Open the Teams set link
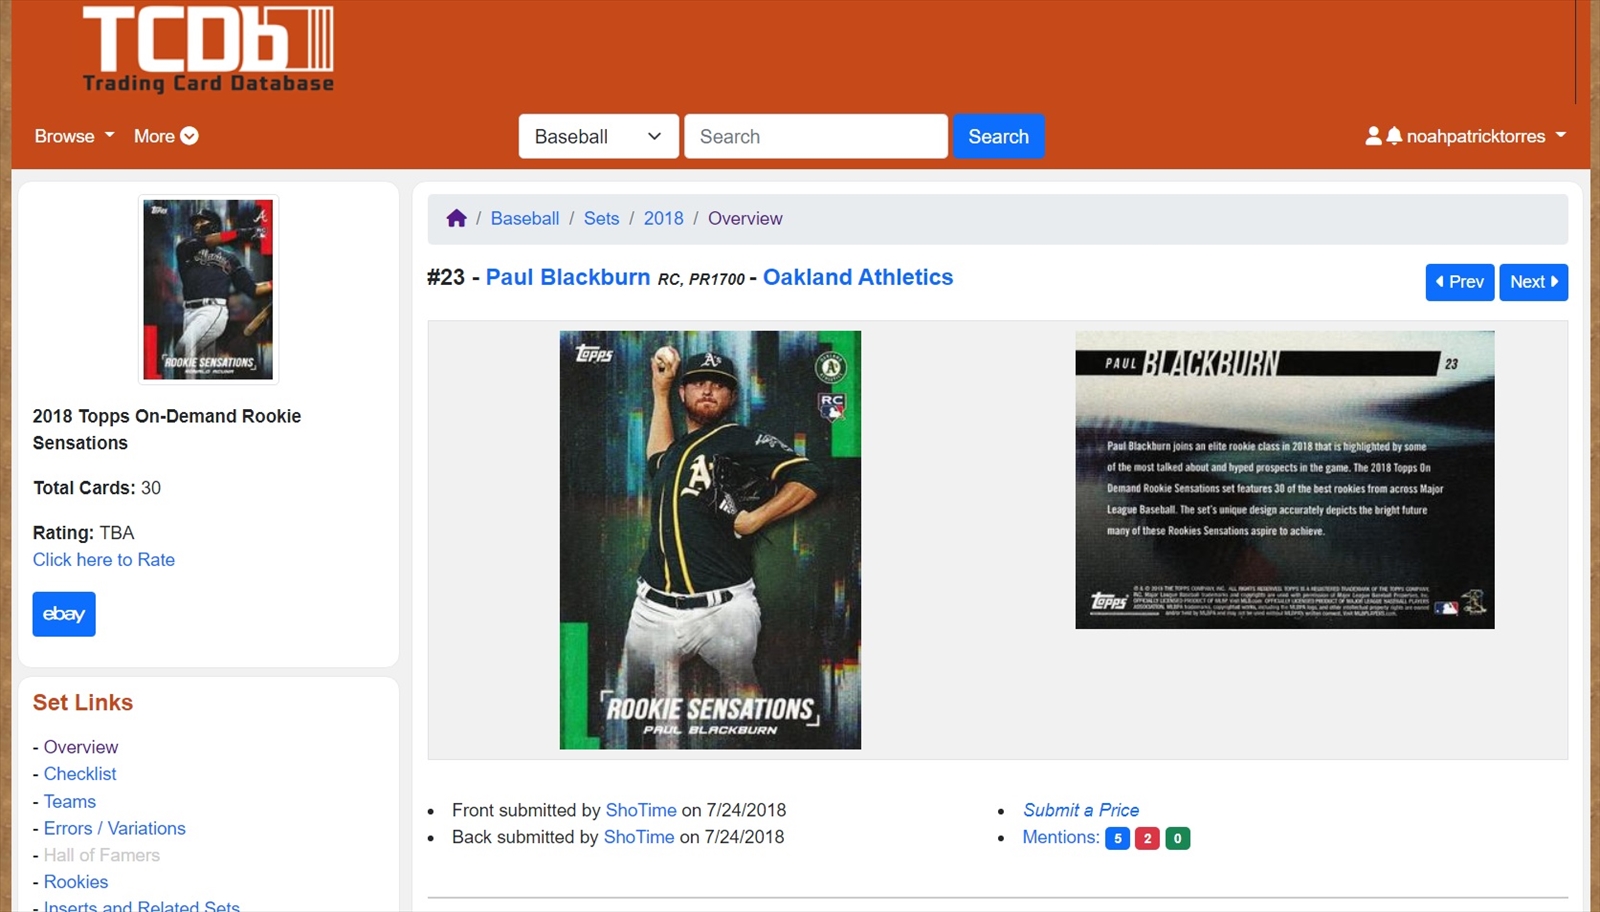The image size is (1600, 912). coord(69,801)
